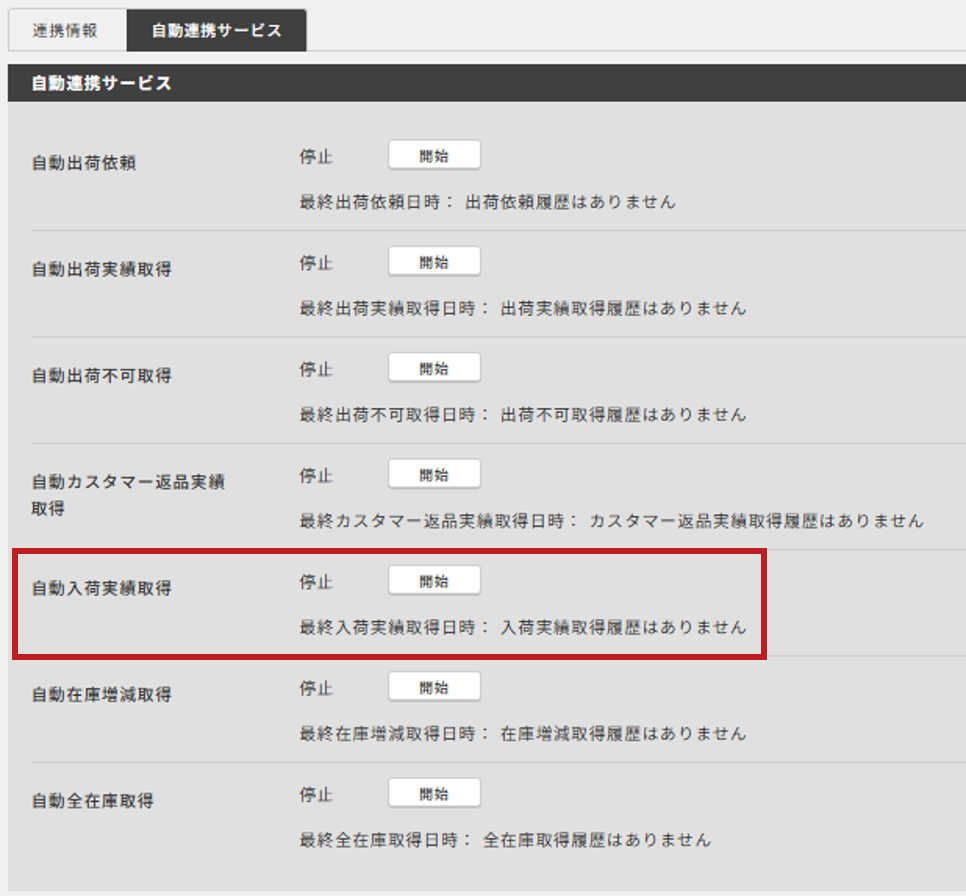Viewport: 966px width, 896px height.
Task: Click the 自動連携サービス section header
Action: [x=487, y=83]
